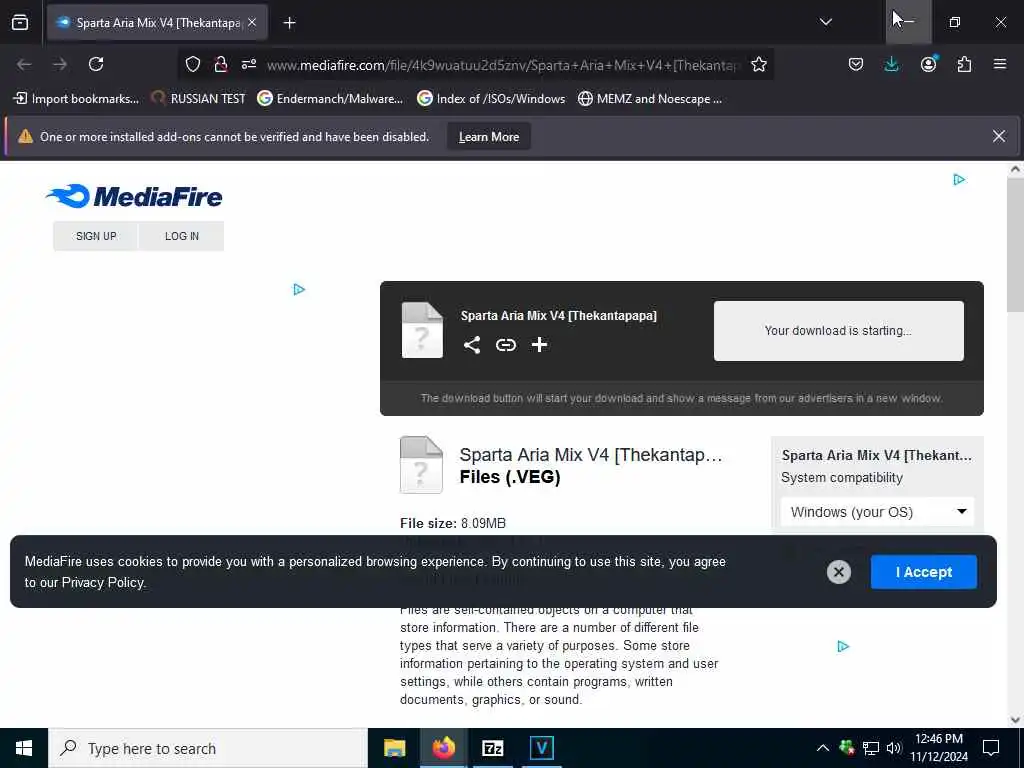
Task: Open Firefox recent browsing view icon
Action: click(20, 22)
